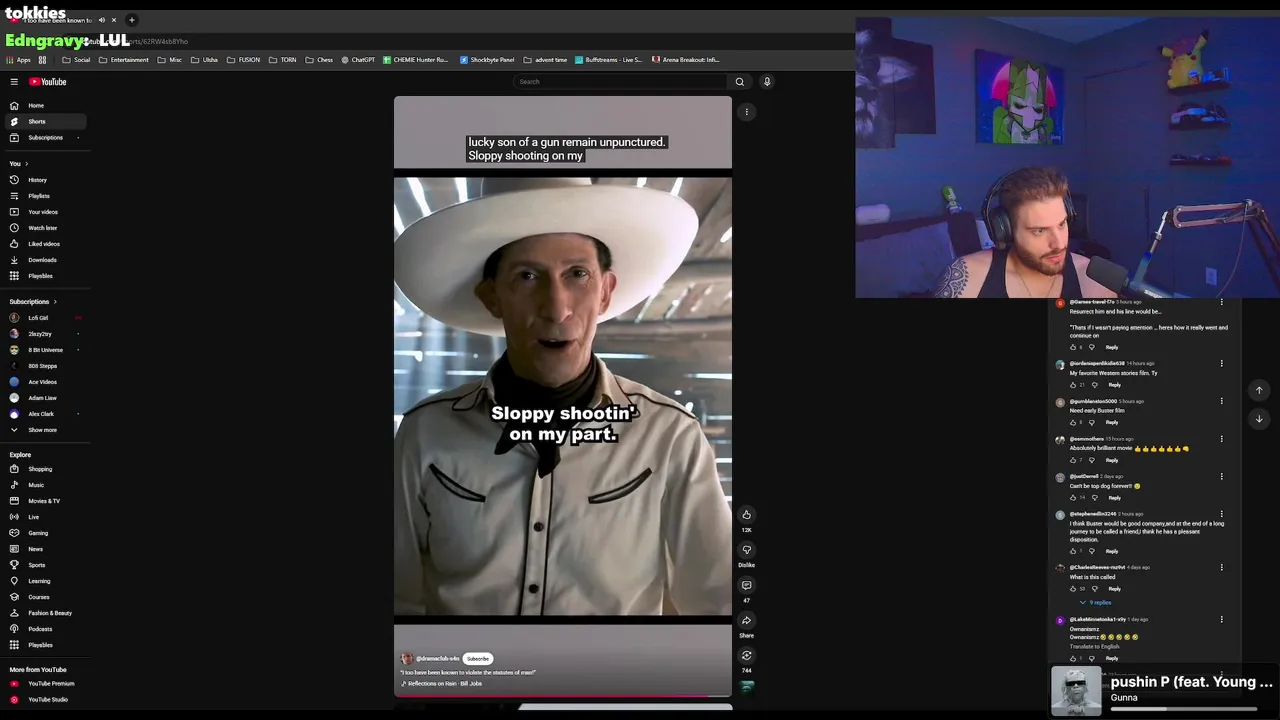Open the Buffstreams bookmark
The width and height of the screenshot is (1280, 720).
pos(609,60)
